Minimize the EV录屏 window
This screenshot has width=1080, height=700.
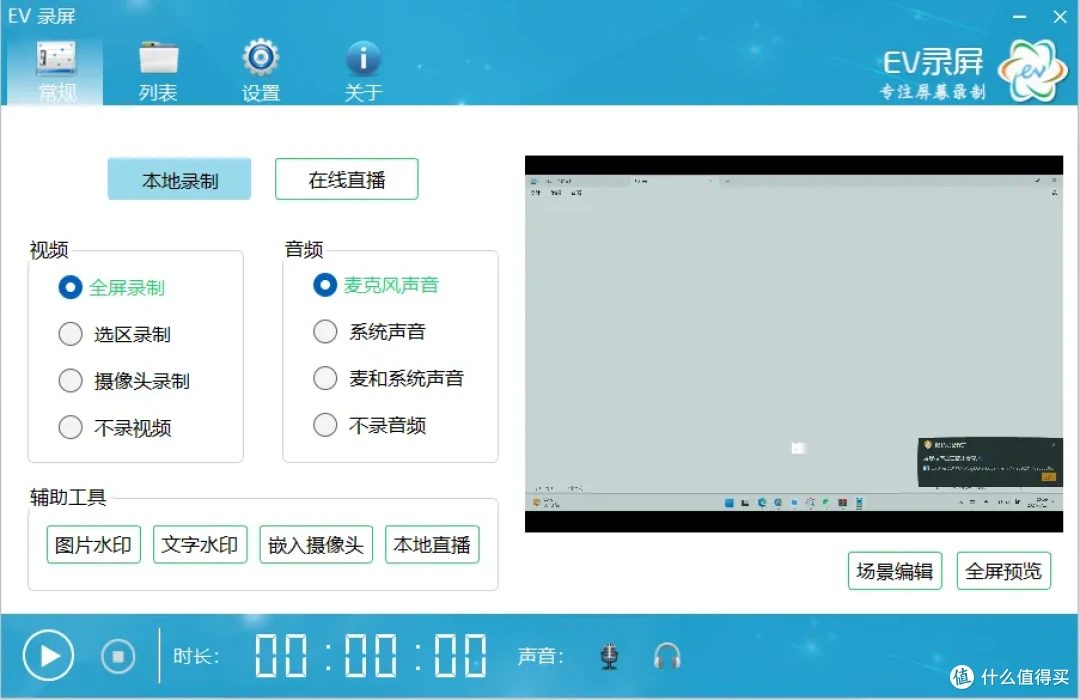click(x=1019, y=17)
